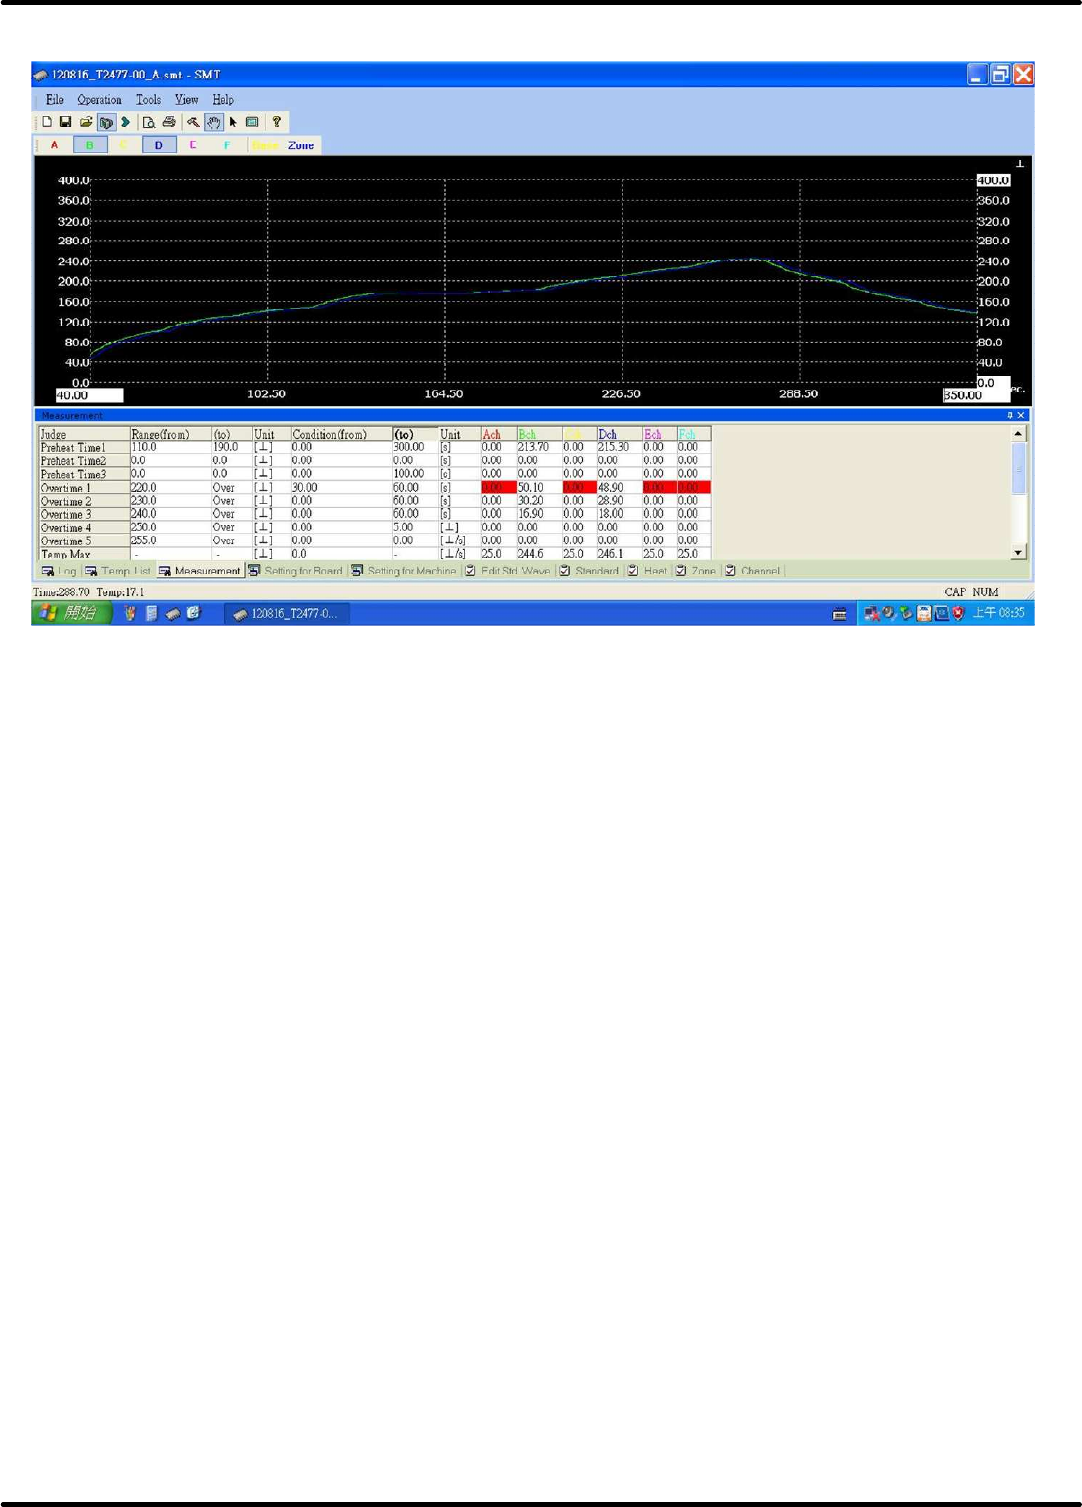Open the View menu

click(x=186, y=100)
